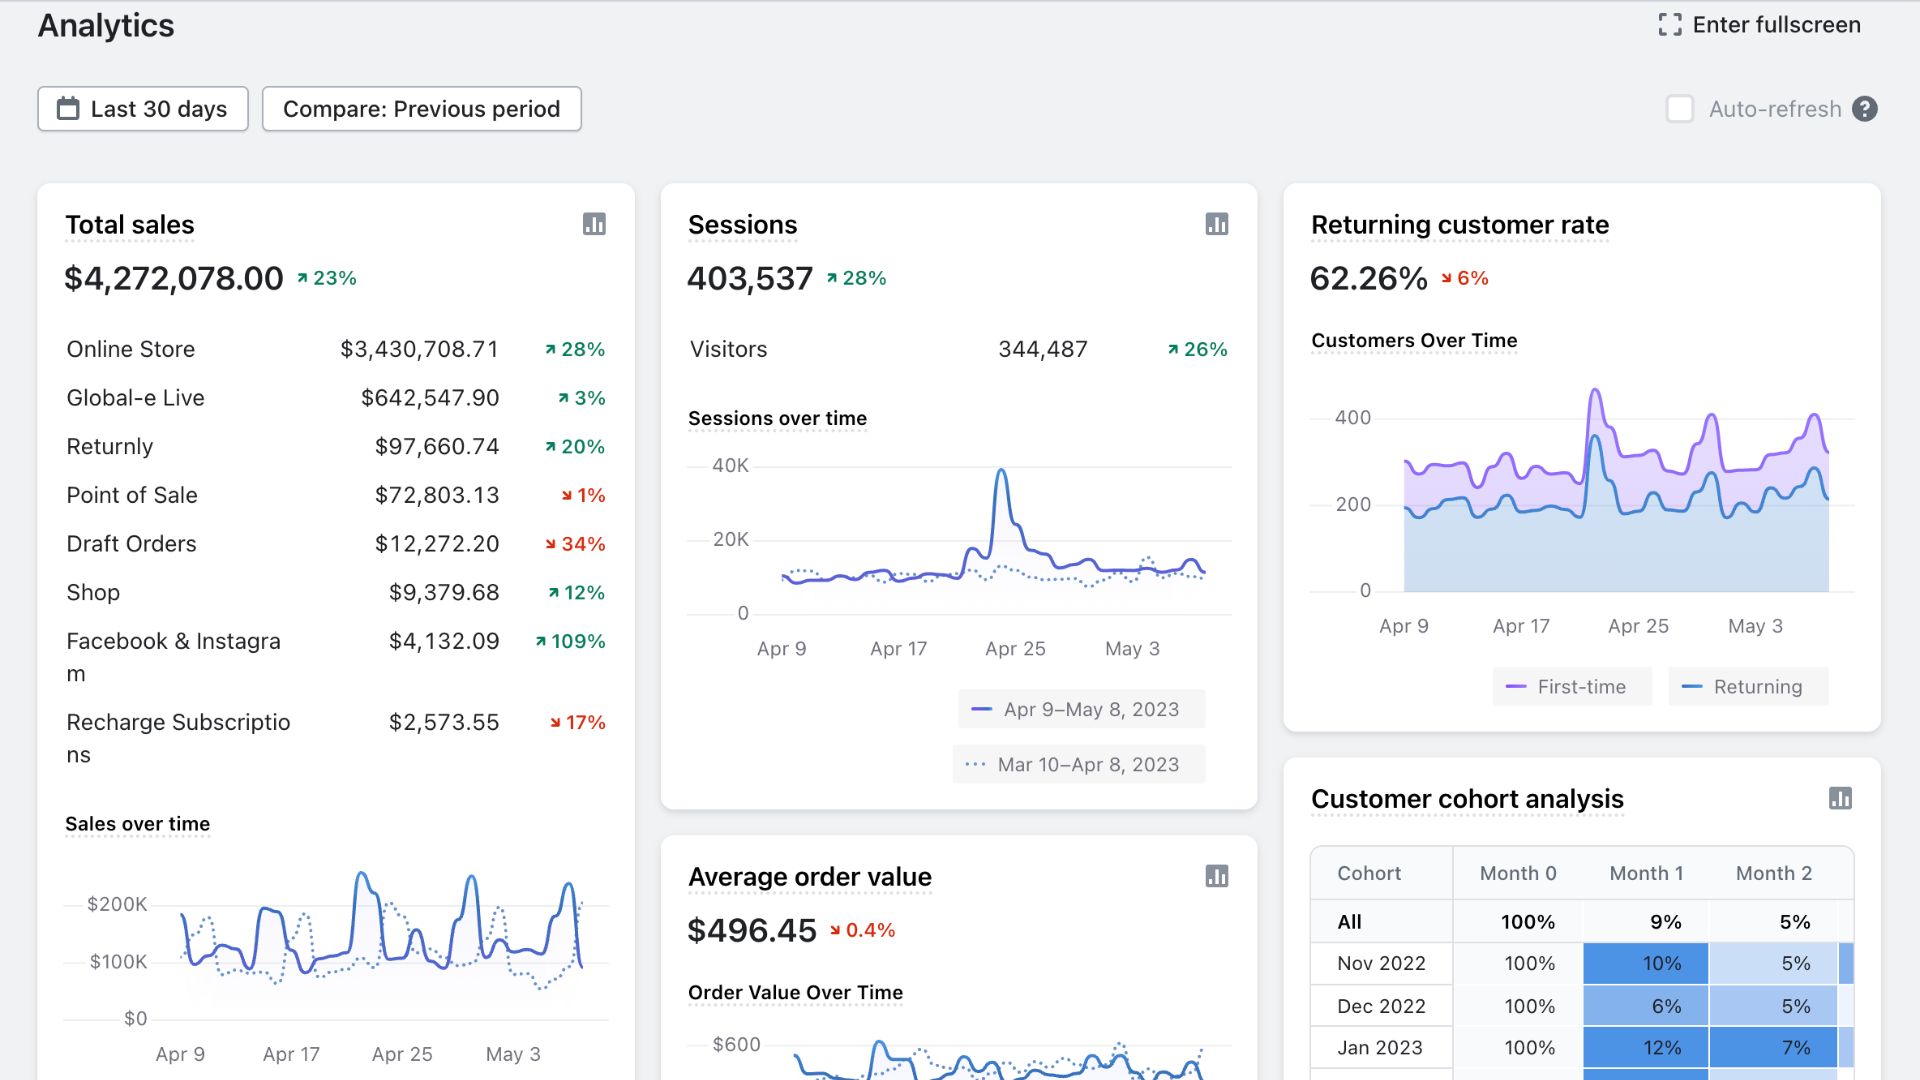Click the sessions chart peak near Apr 25
This screenshot has height=1080, width=1920.
(x=1001, y=471)
